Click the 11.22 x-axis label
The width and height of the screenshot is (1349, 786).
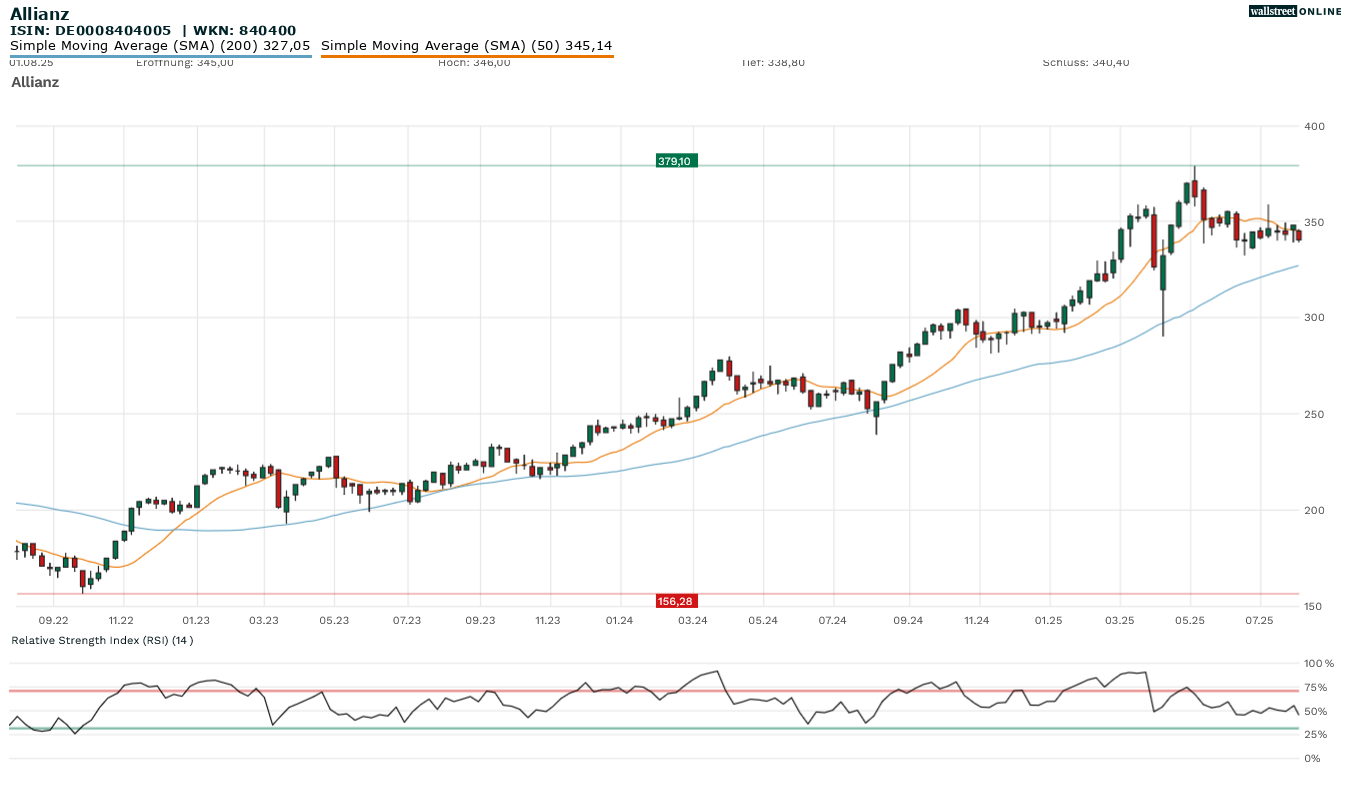click(x=121, y=621)
